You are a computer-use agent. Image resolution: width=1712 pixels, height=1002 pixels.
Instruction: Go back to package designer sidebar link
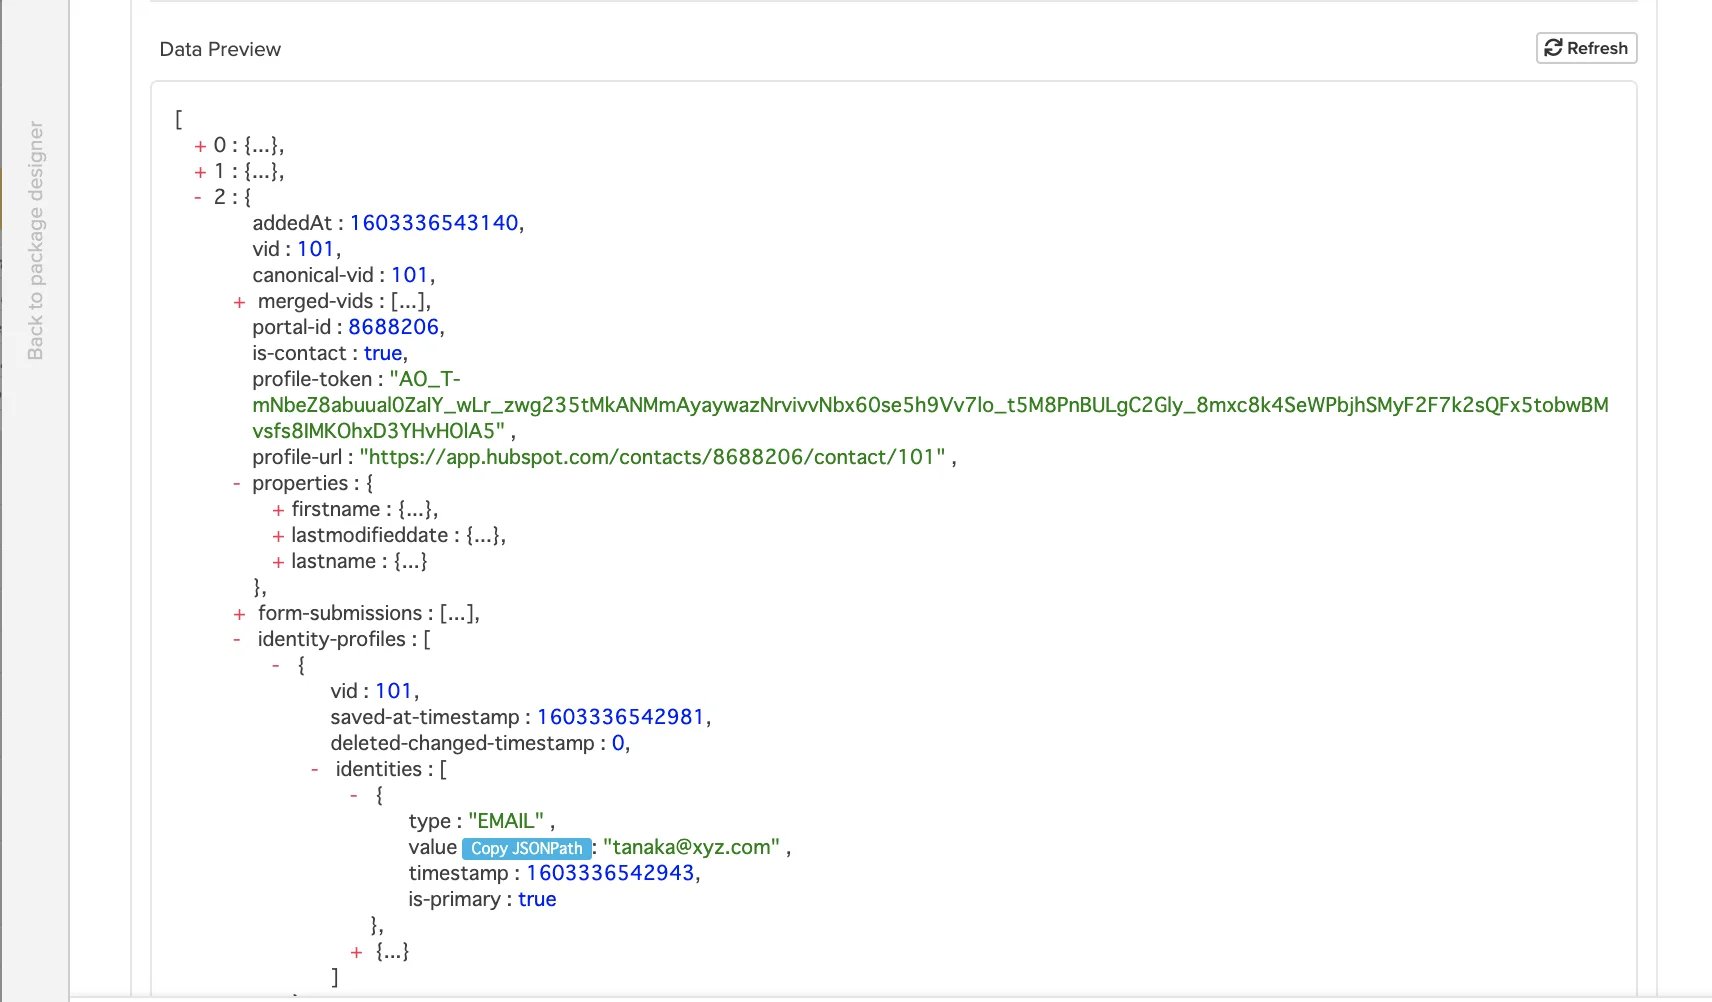(x=36, y=241)
